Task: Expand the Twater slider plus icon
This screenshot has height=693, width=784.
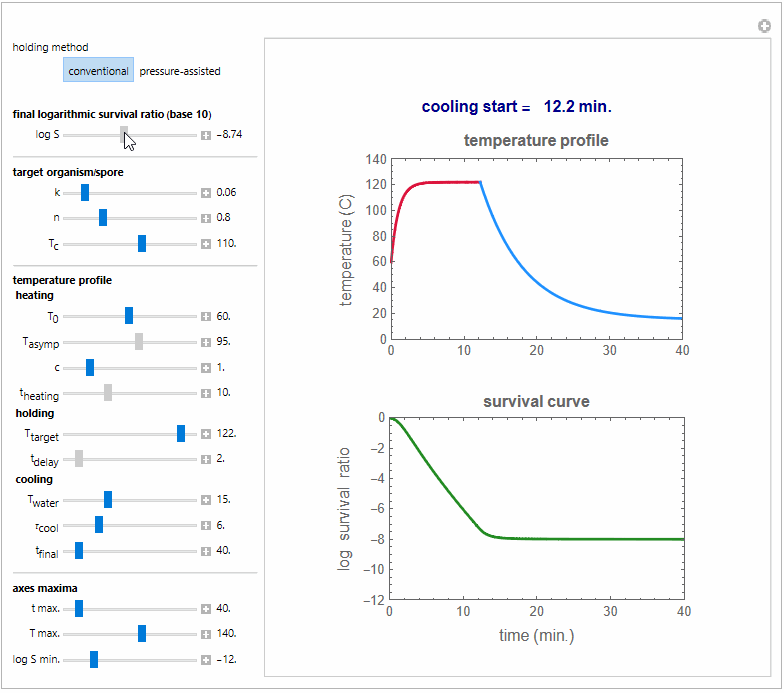Action: (x=206, y=500)
